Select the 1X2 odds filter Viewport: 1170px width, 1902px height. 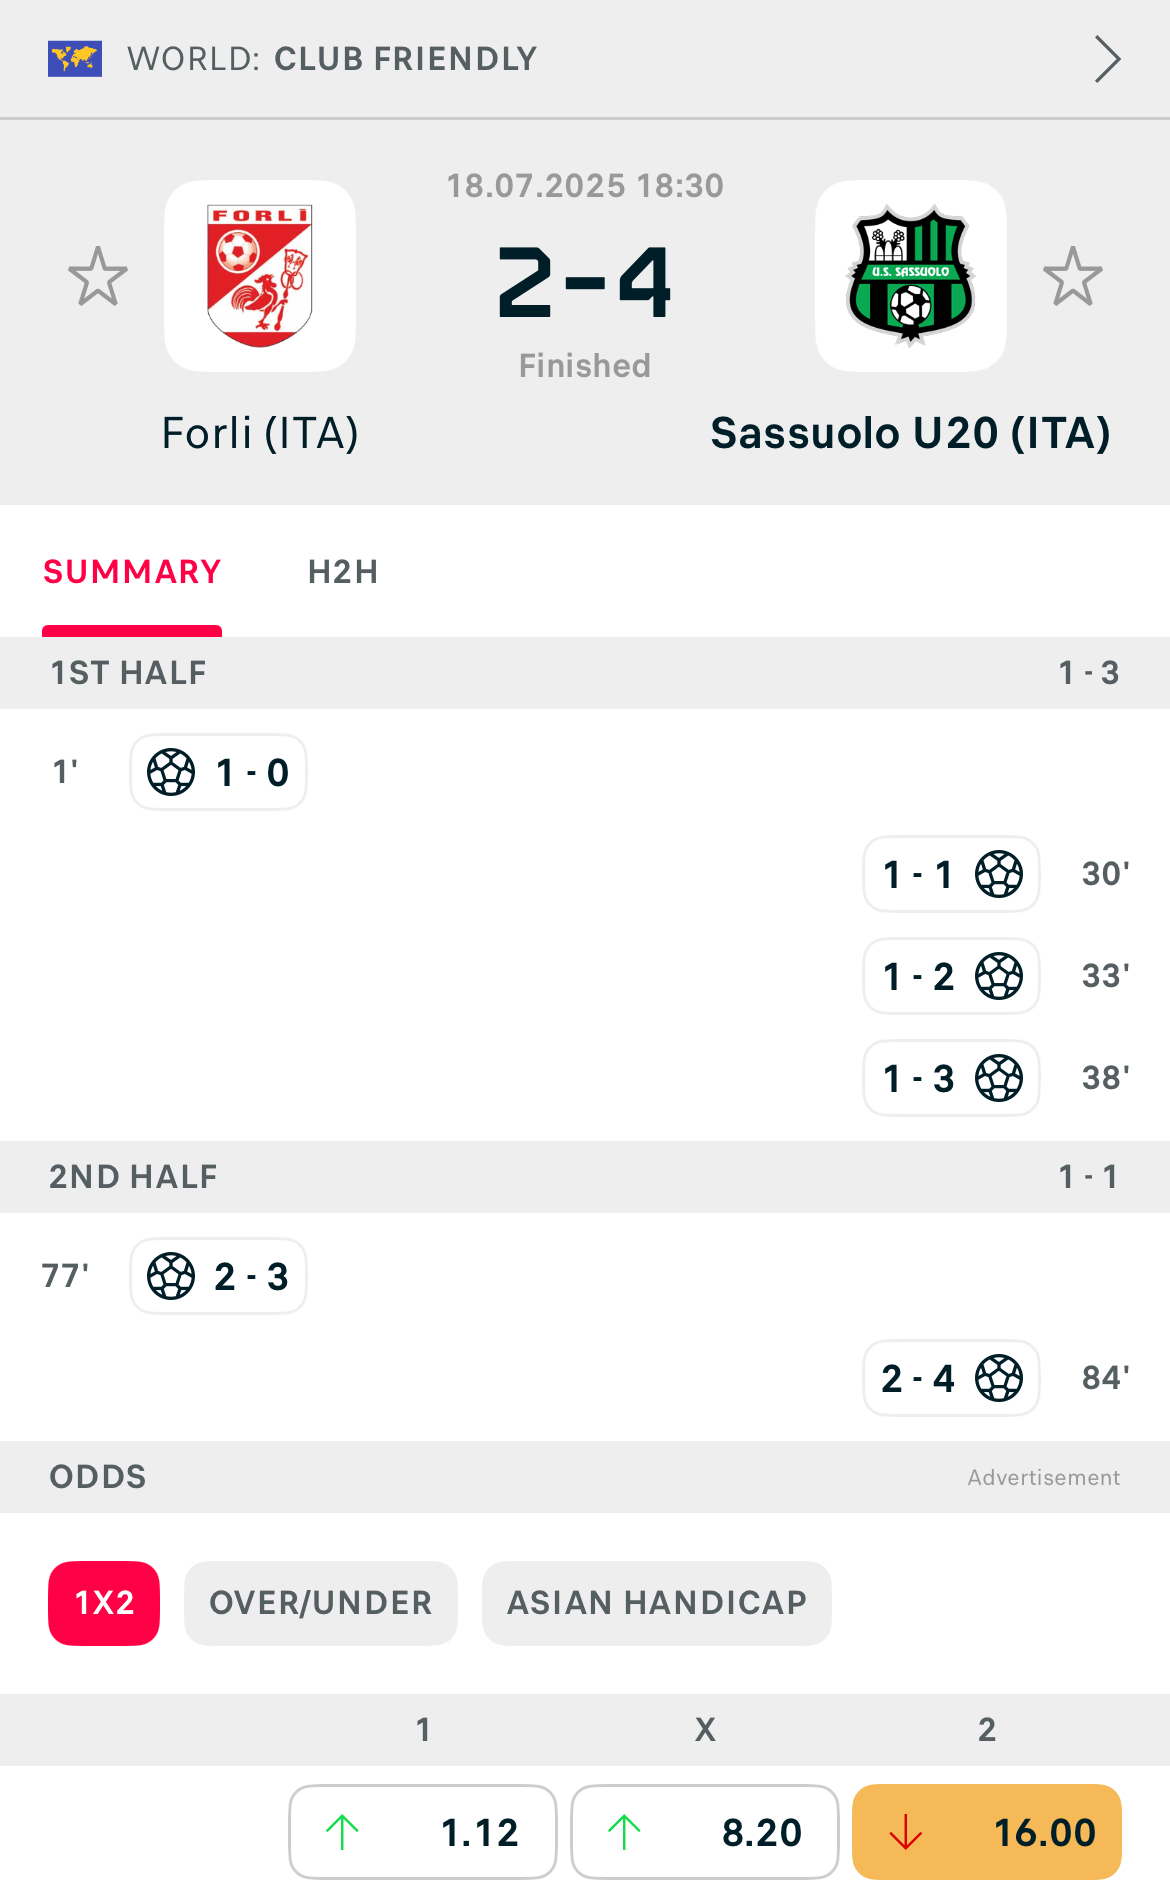tap(104, 1603)
